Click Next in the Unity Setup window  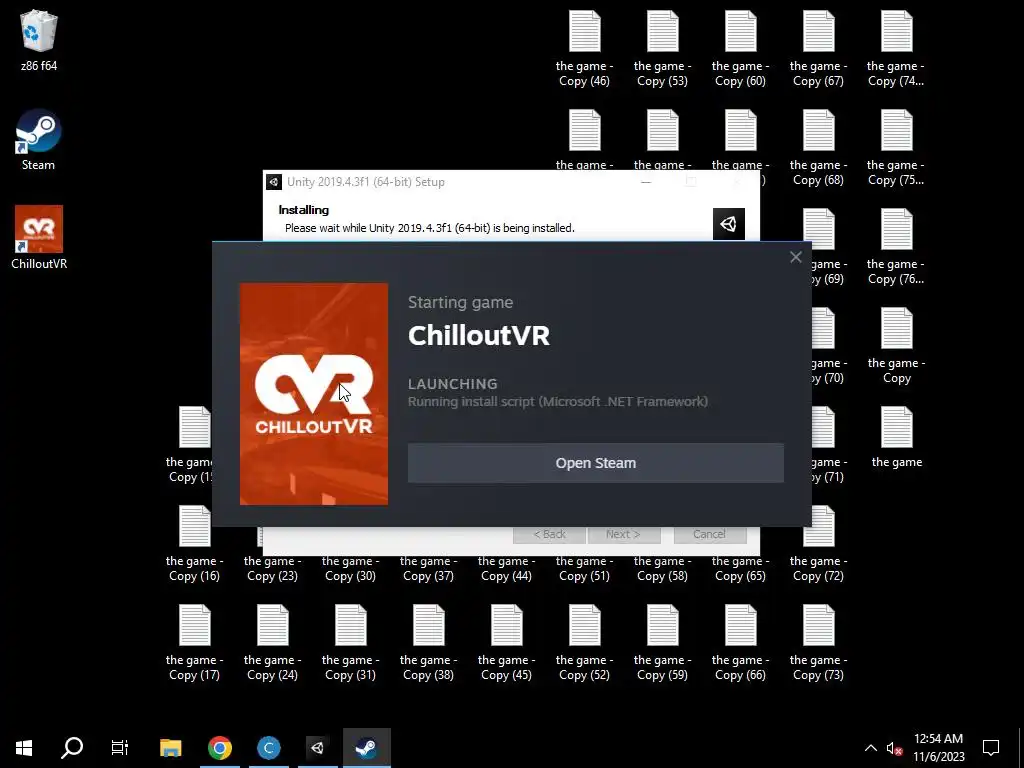click(624, 534)
